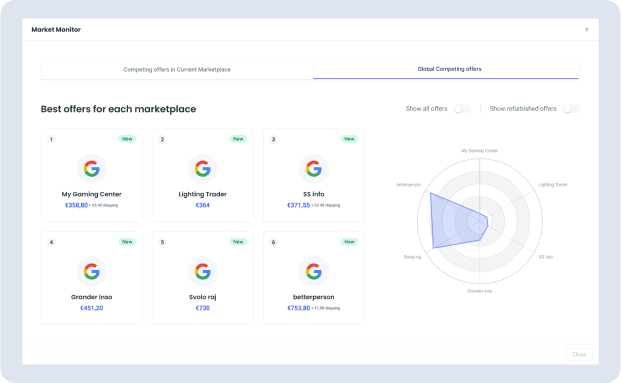Click the €730 price on Svolo raj

pos(203,308)
